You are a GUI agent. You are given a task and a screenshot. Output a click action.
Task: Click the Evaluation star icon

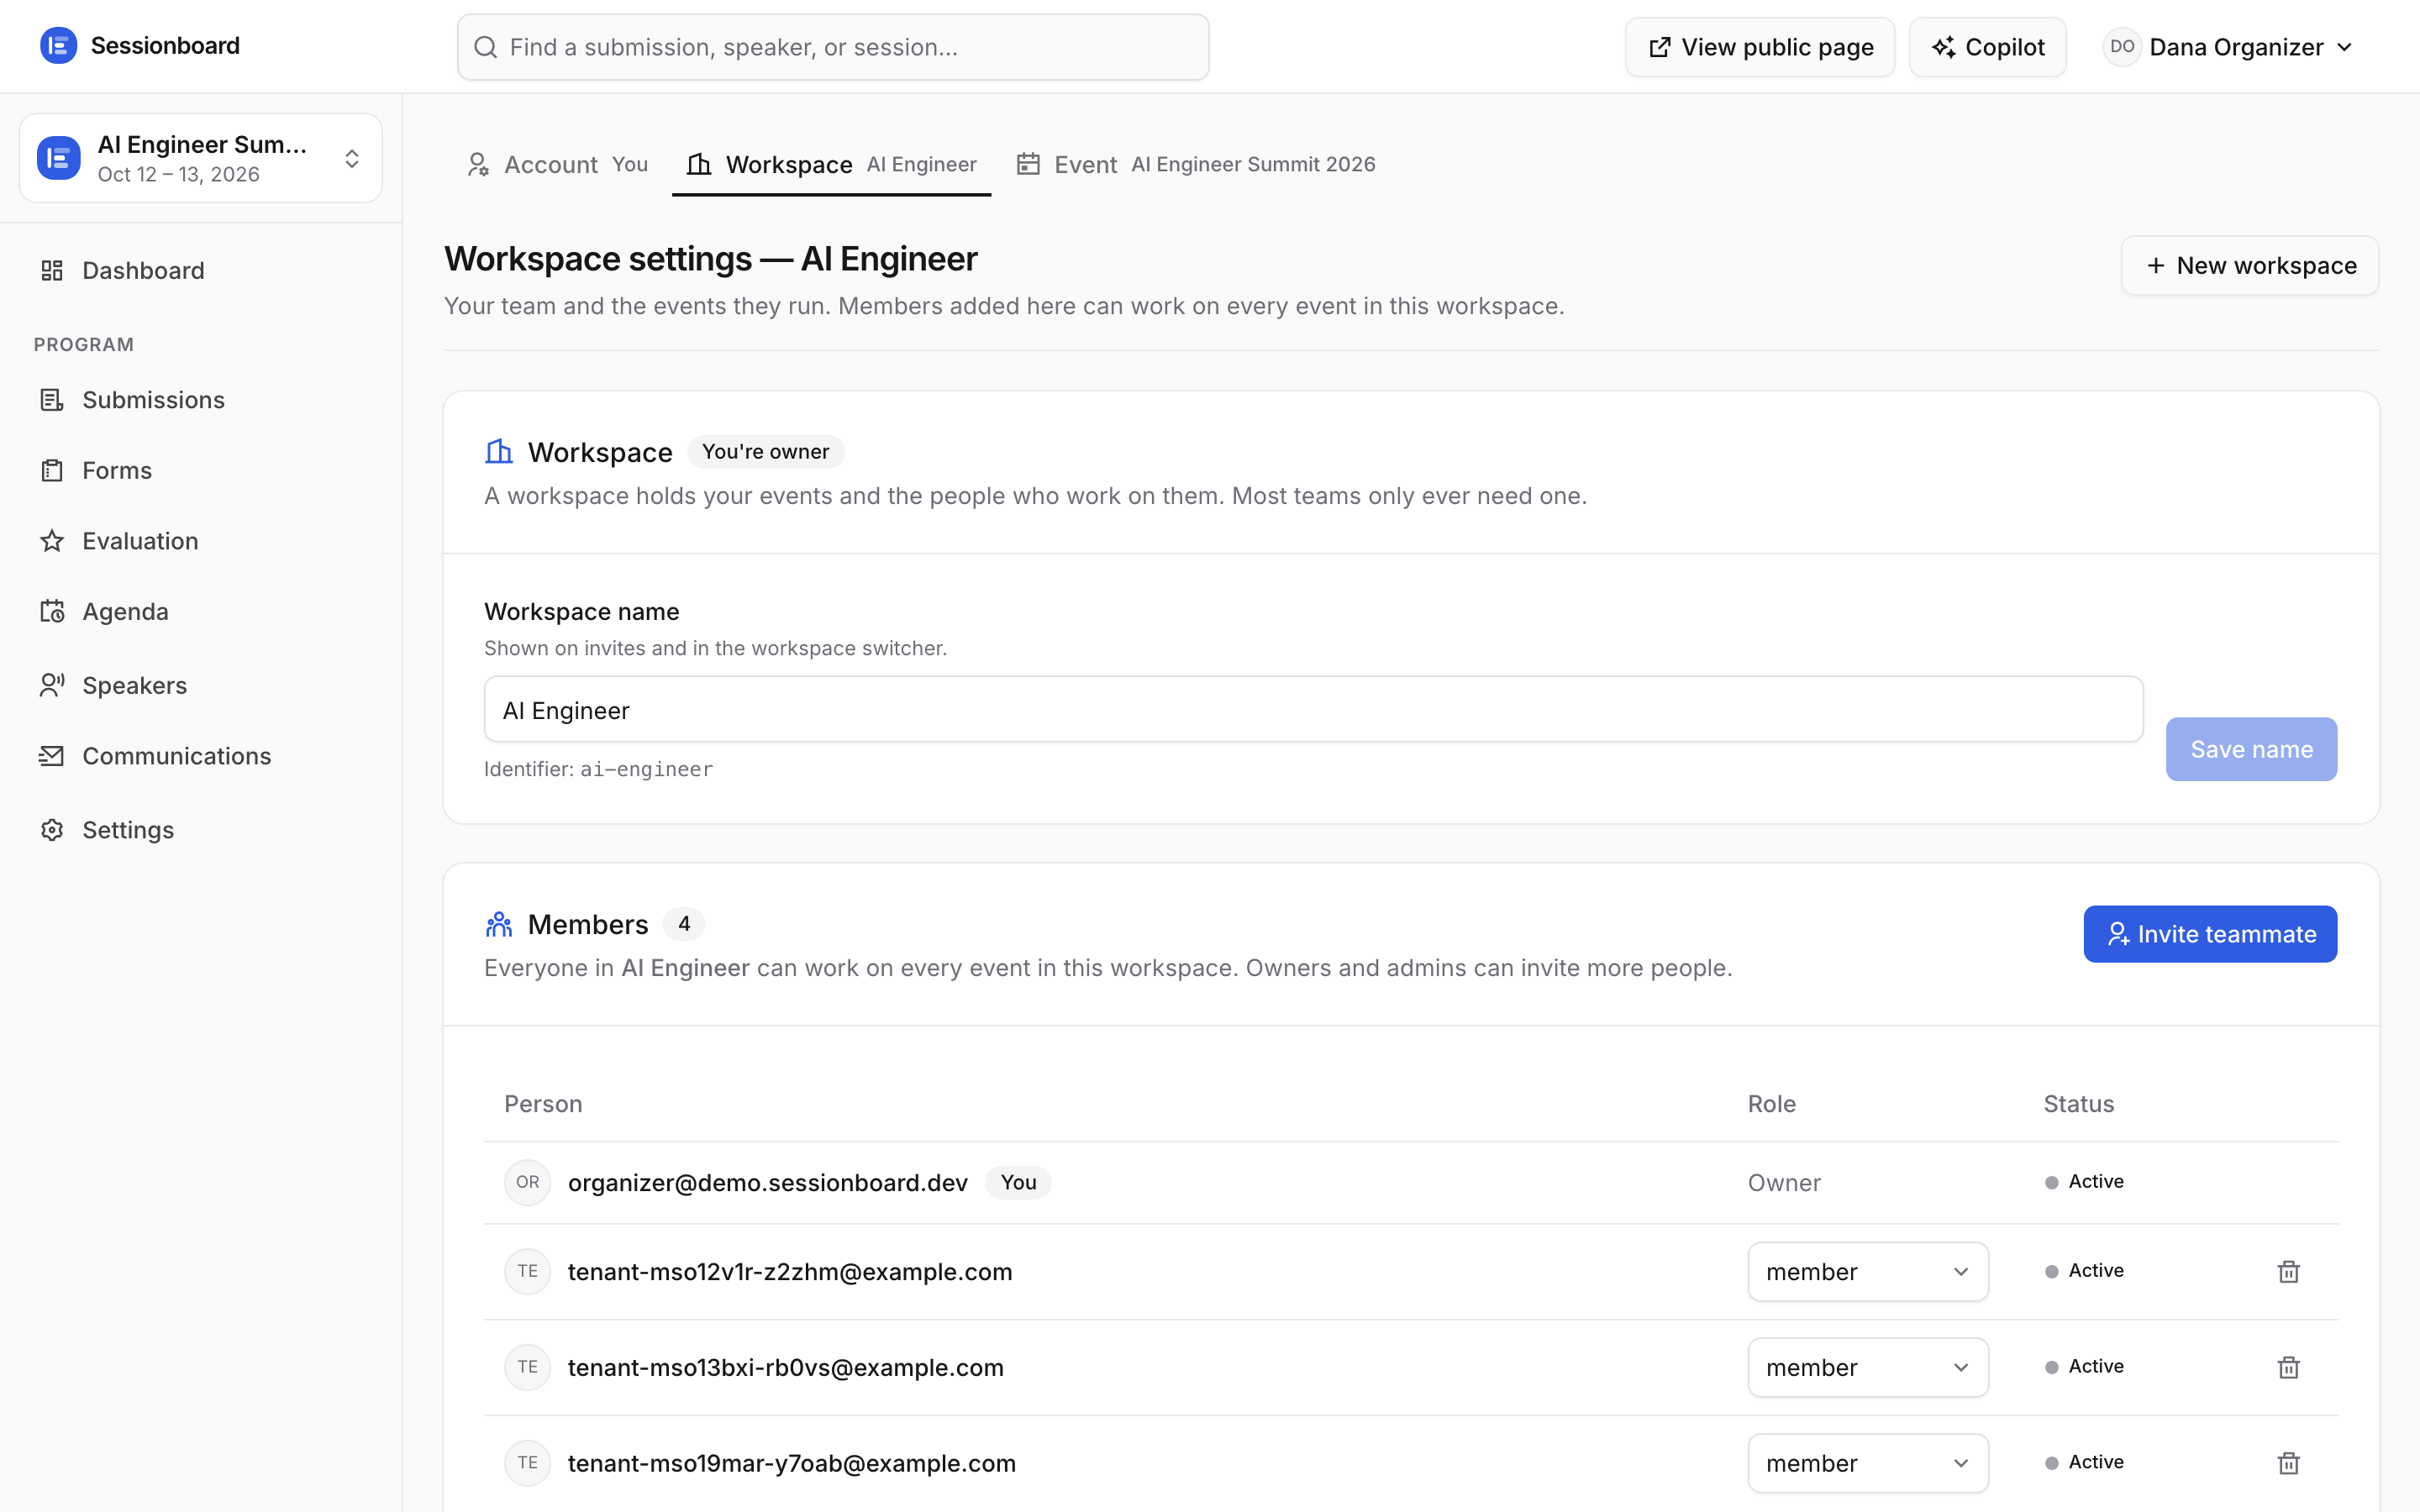point(52,541)
